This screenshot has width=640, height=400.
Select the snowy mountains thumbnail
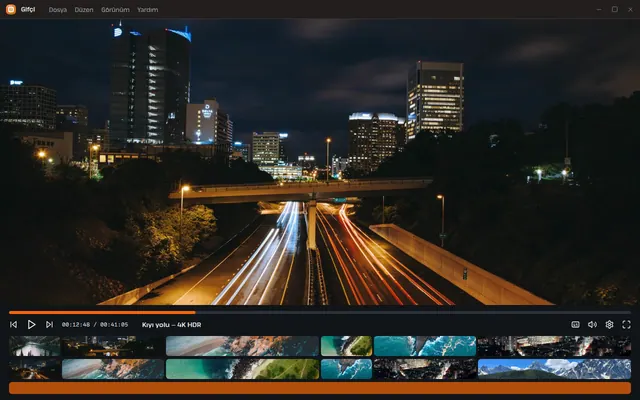coord(554,369)
